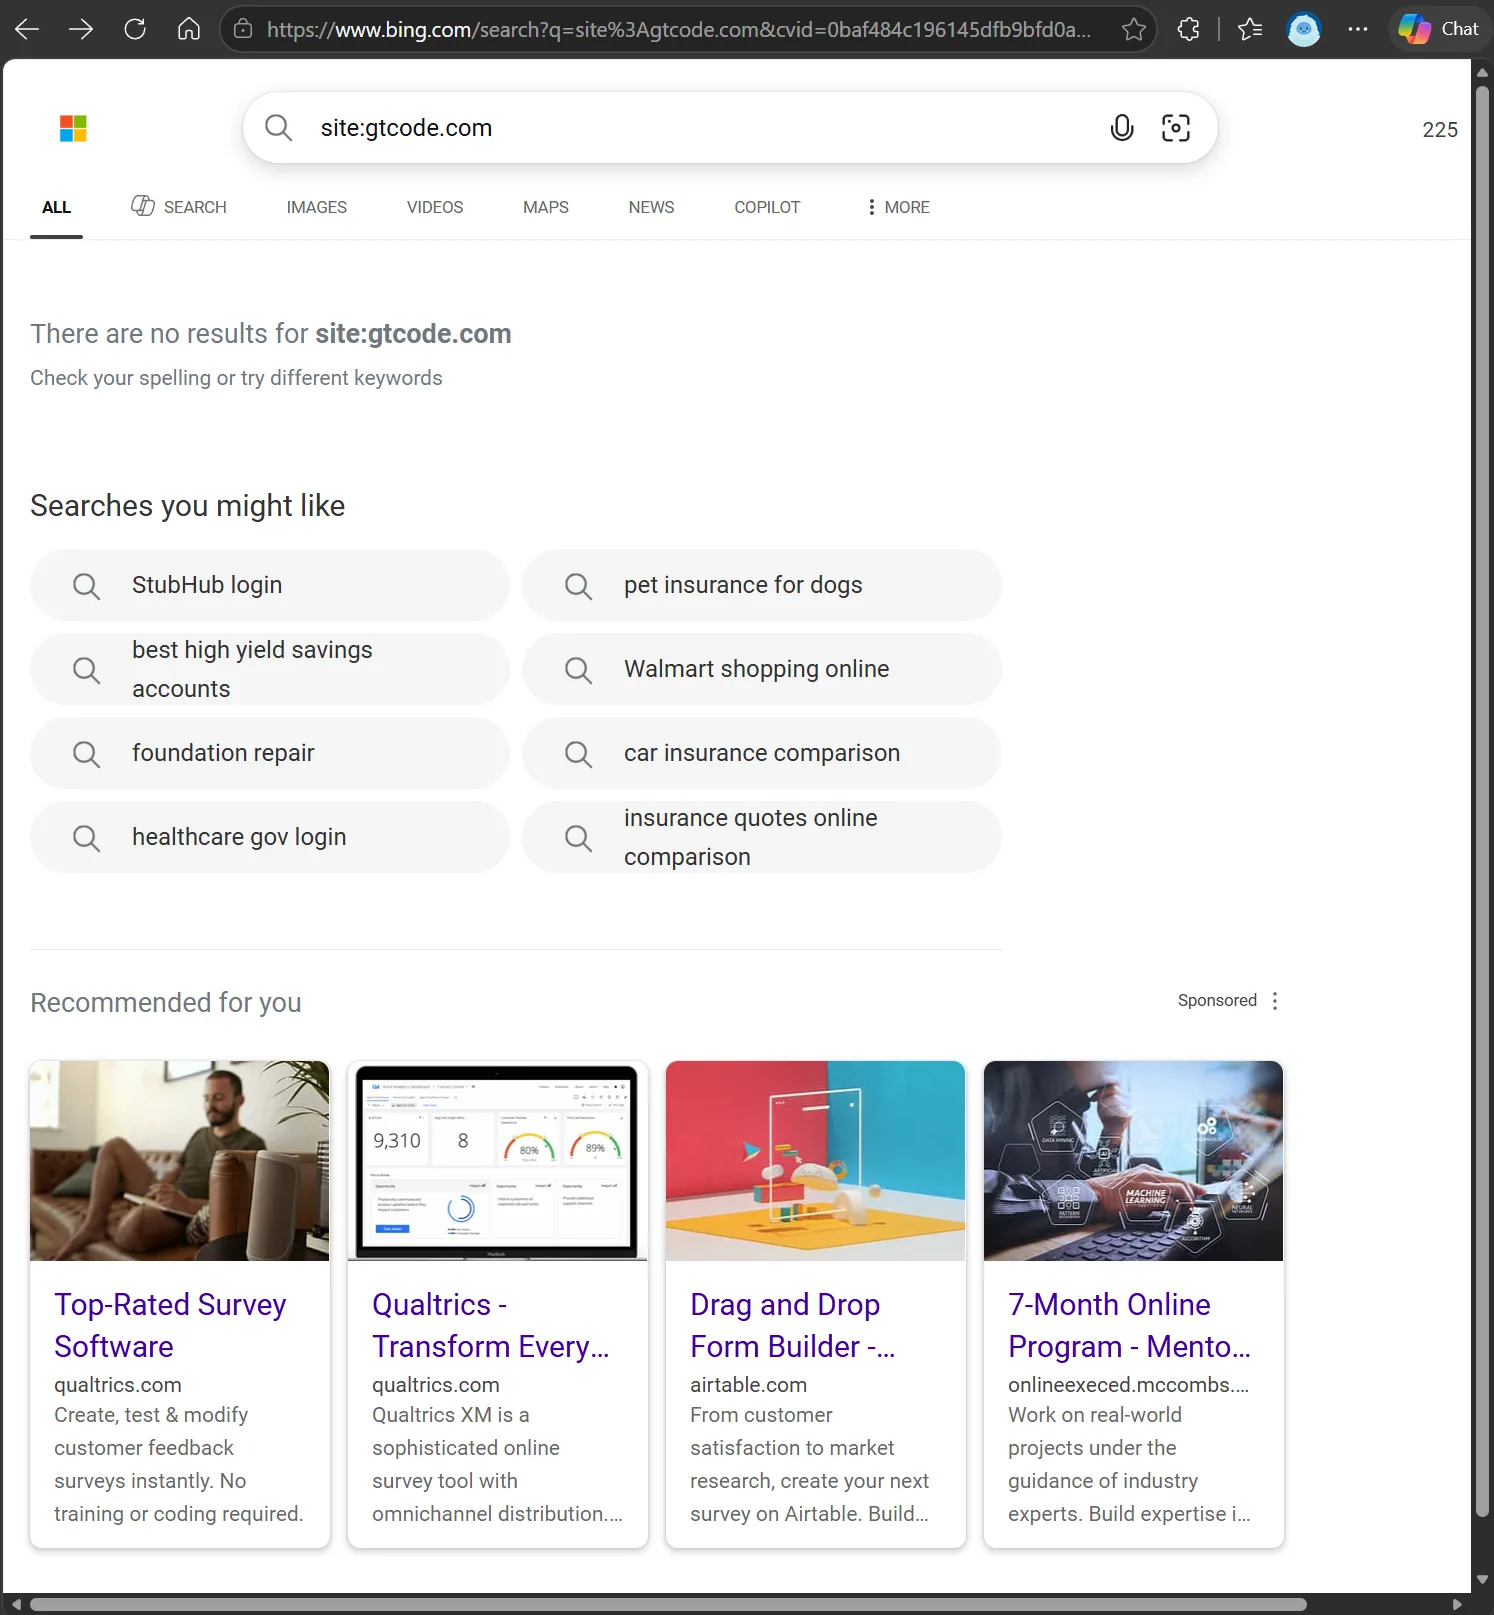Click the scroll down arrow

1483,1580
